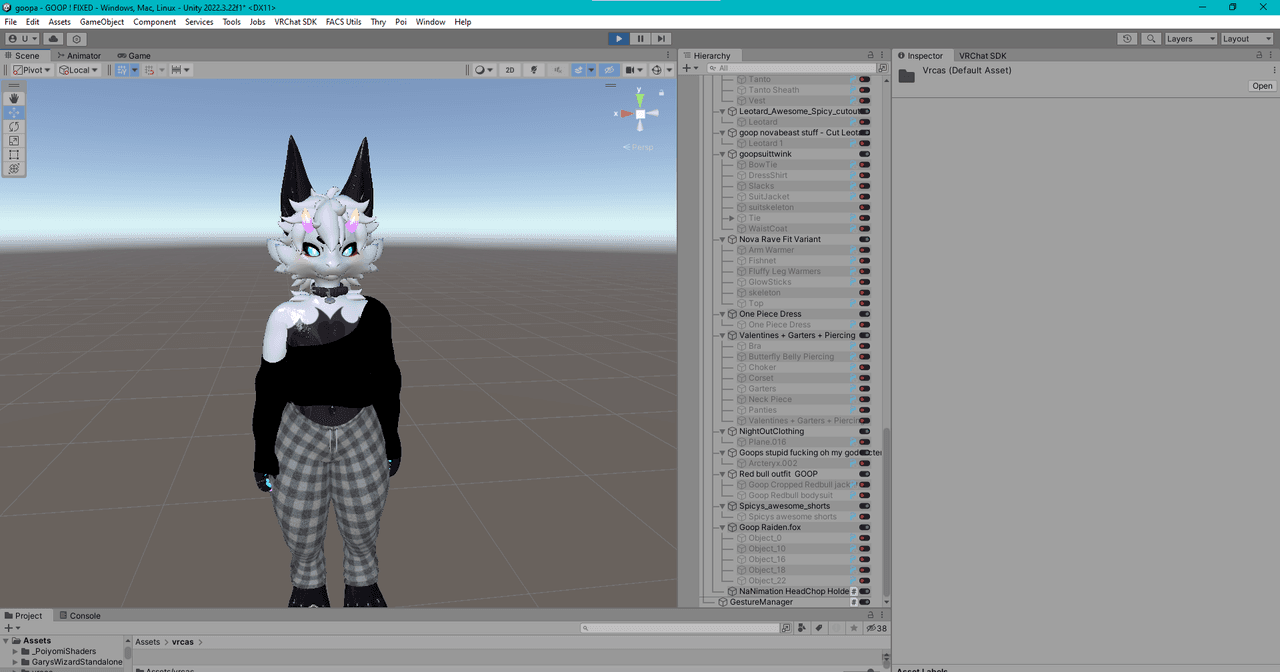Image resolution: width=1280 pixels, height=672 pixels.
Task: Pause the editor playback
Action: tap(640, 39)
